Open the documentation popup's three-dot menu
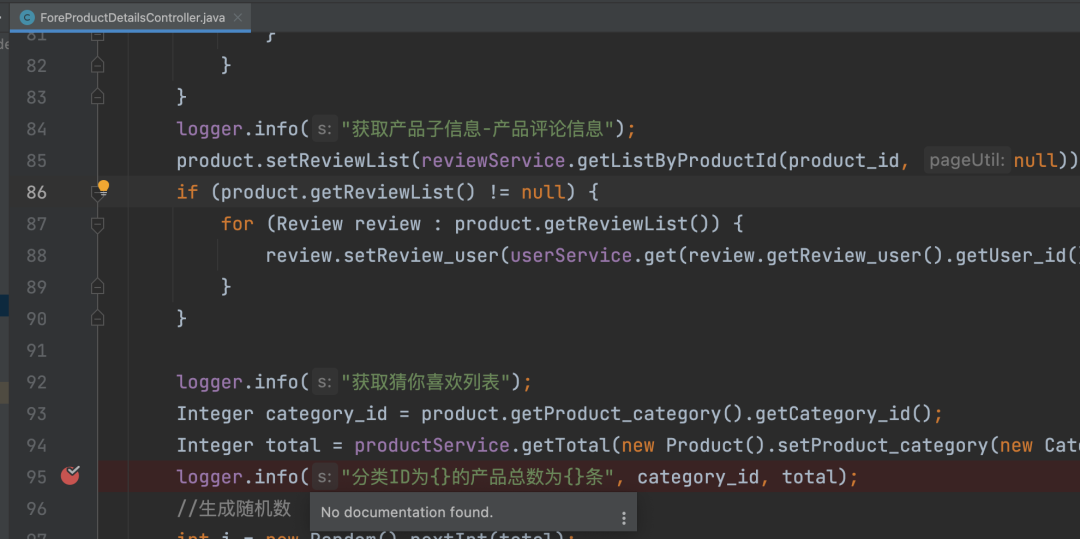The image size is (1080, 539). pos(624,518)
